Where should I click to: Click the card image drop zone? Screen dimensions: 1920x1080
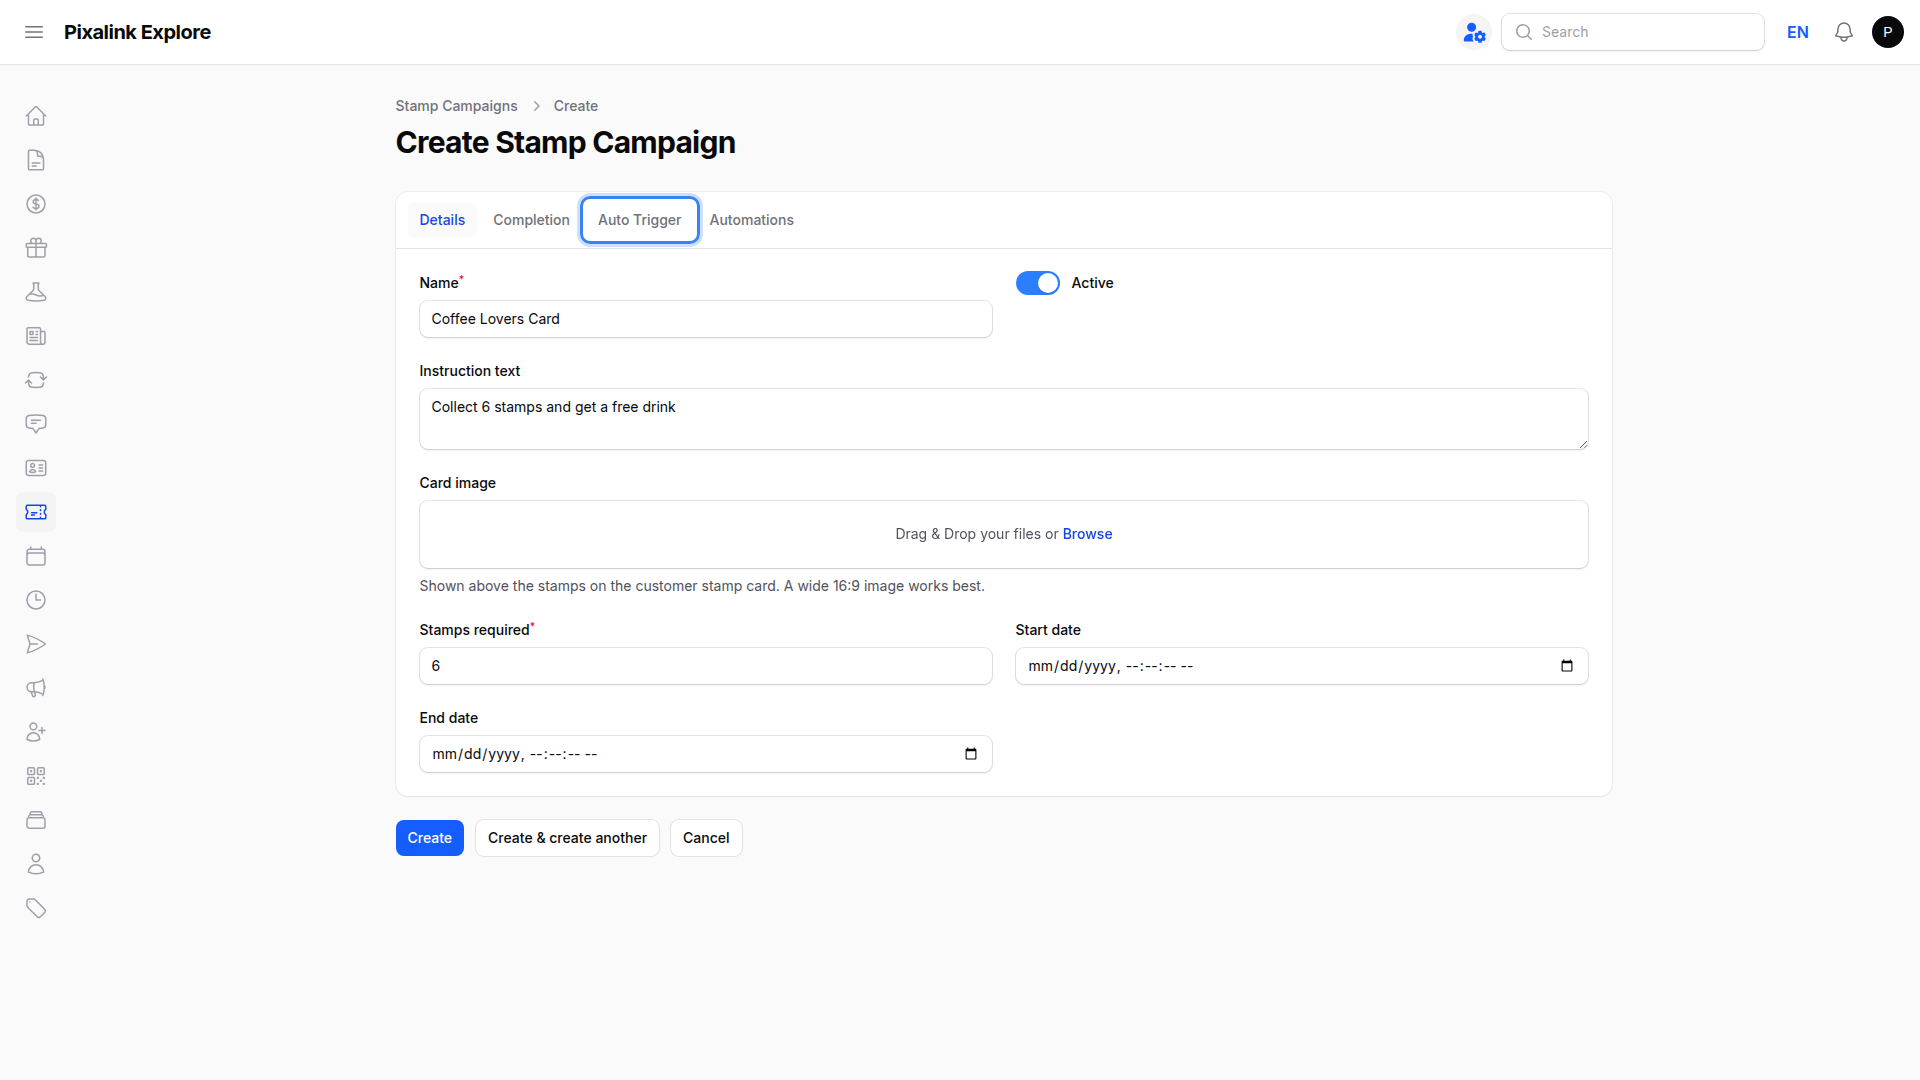click(1004, 534)
